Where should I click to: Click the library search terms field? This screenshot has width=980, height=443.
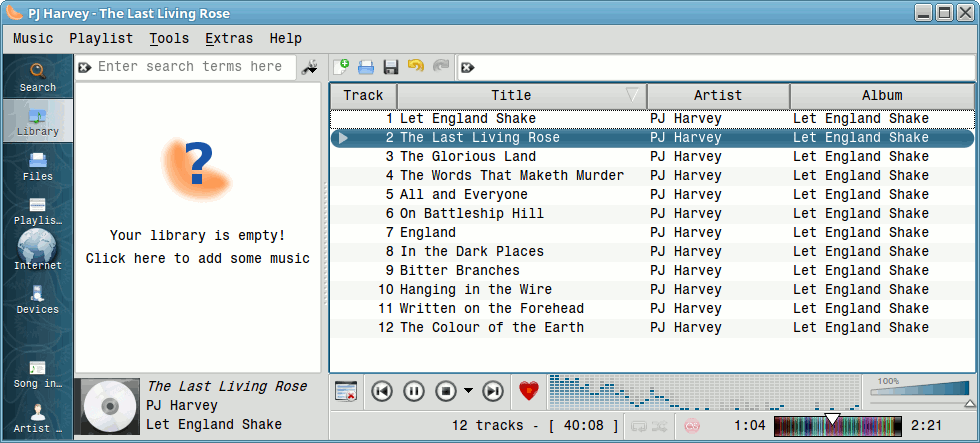pos(194,67)
